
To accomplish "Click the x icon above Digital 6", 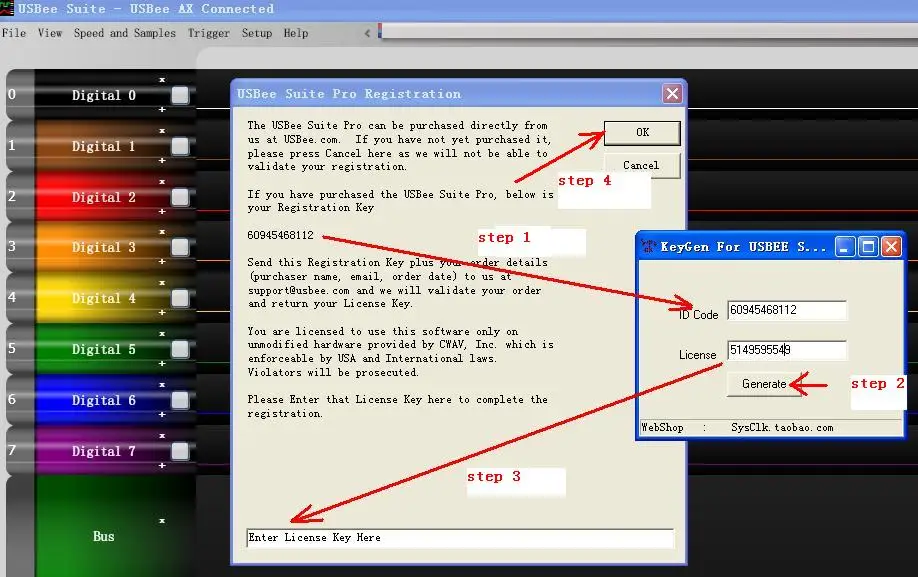I will click(162, 385).
